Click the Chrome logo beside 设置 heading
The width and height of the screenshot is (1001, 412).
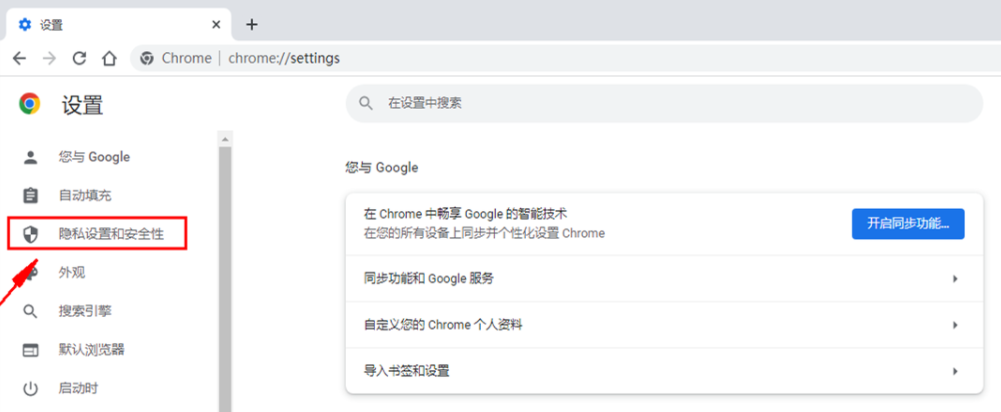pyautogui.click(x=29, y=104)
